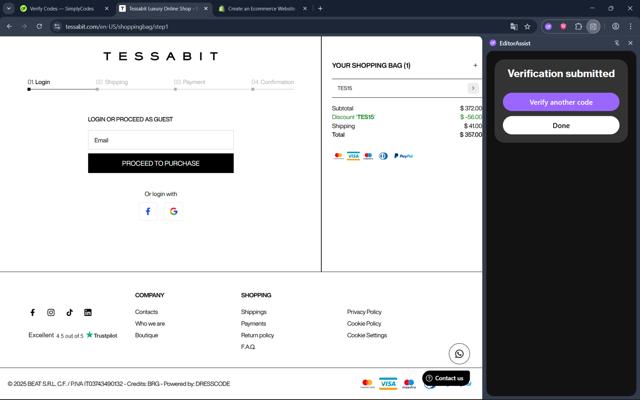Click the 01 Login step
640x400 pixels.
point(39,82)
